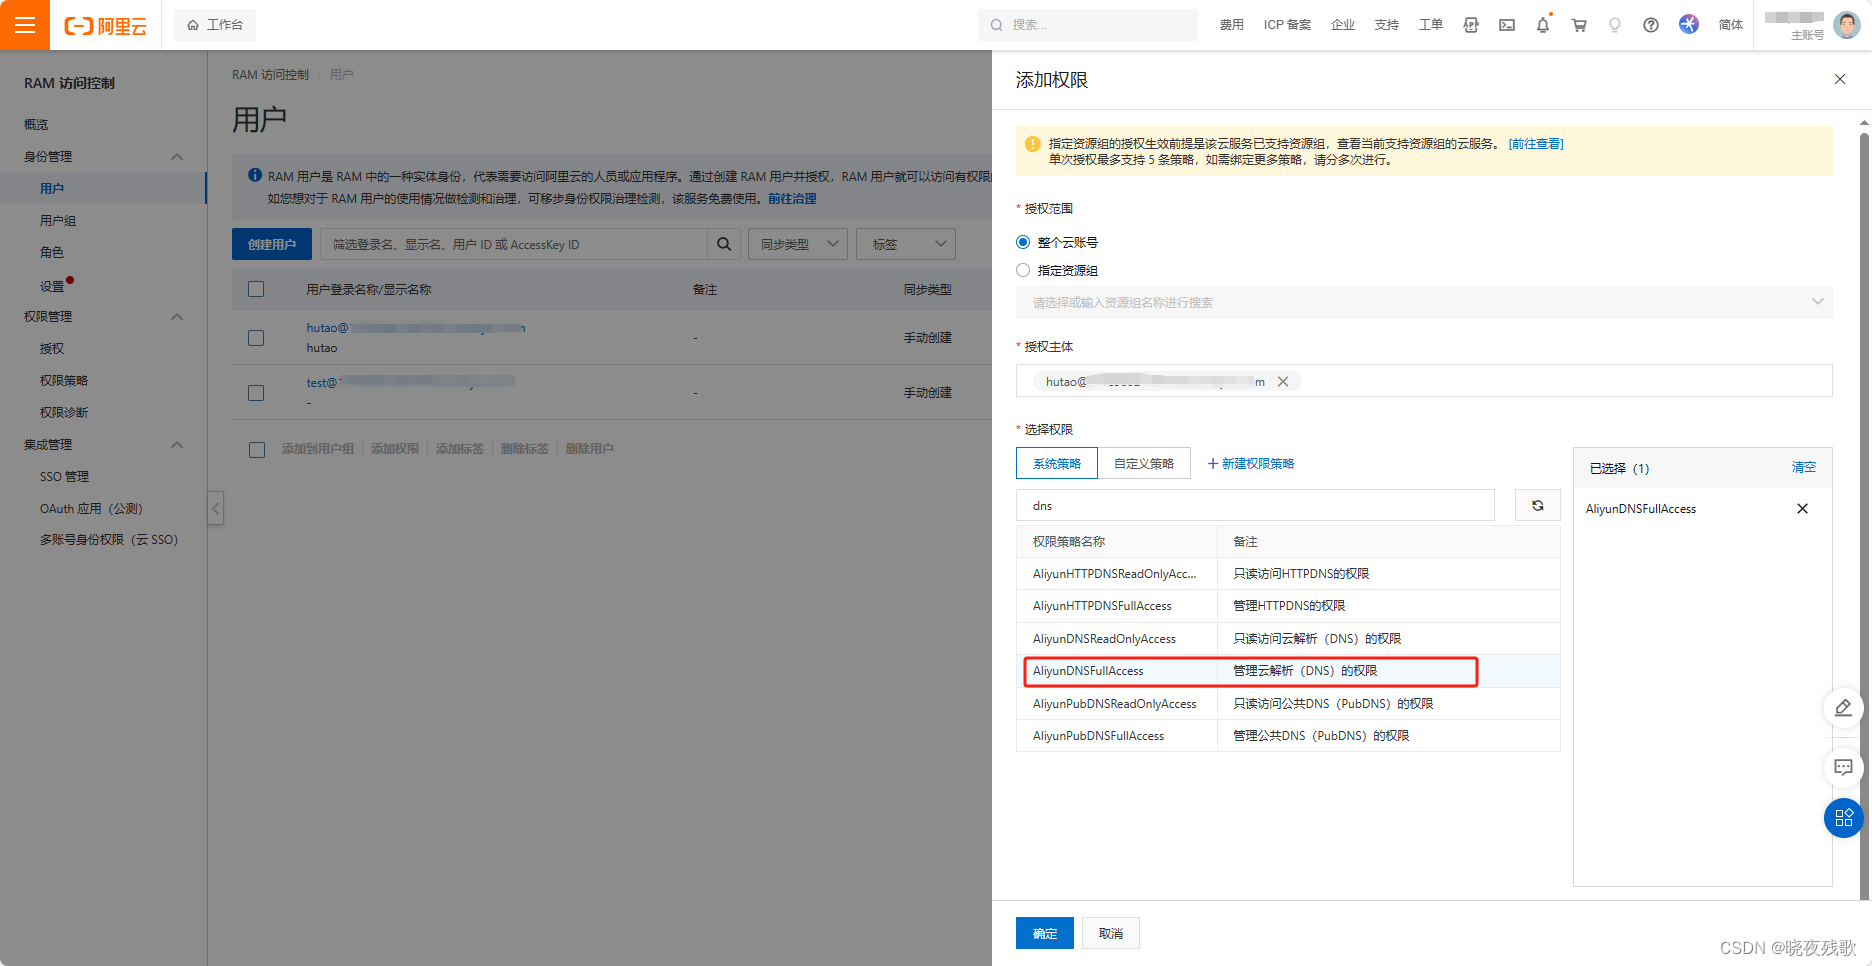Open 权限策略 in the sidebar
The width and height of the screenshot is (1872, 966).
[x=64, y=381]
